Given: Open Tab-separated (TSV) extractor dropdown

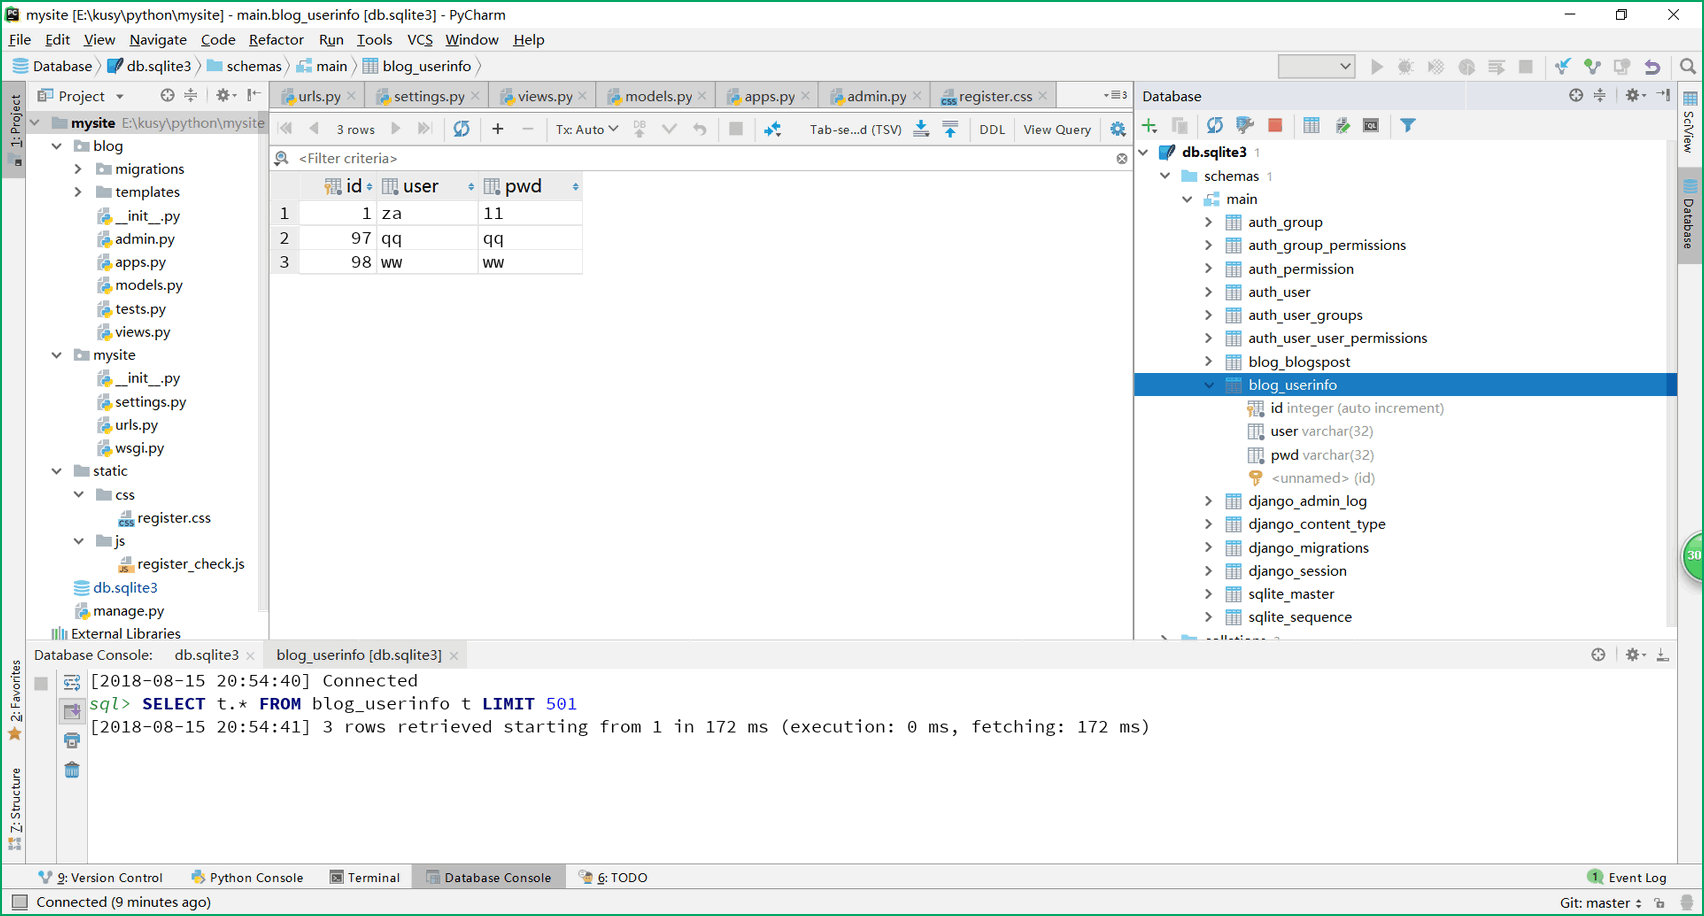Looking at the screenshot, I should (x=856, y=129).
